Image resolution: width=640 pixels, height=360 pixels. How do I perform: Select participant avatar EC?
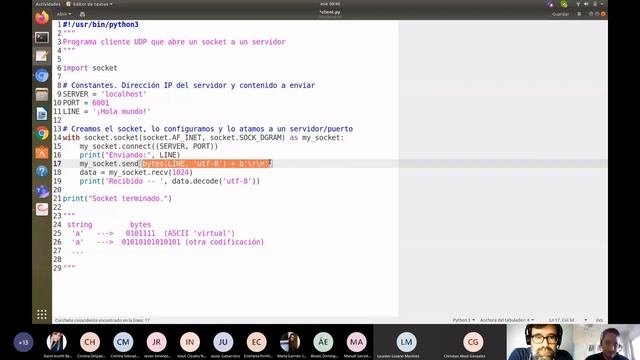(x=256, y=342)
